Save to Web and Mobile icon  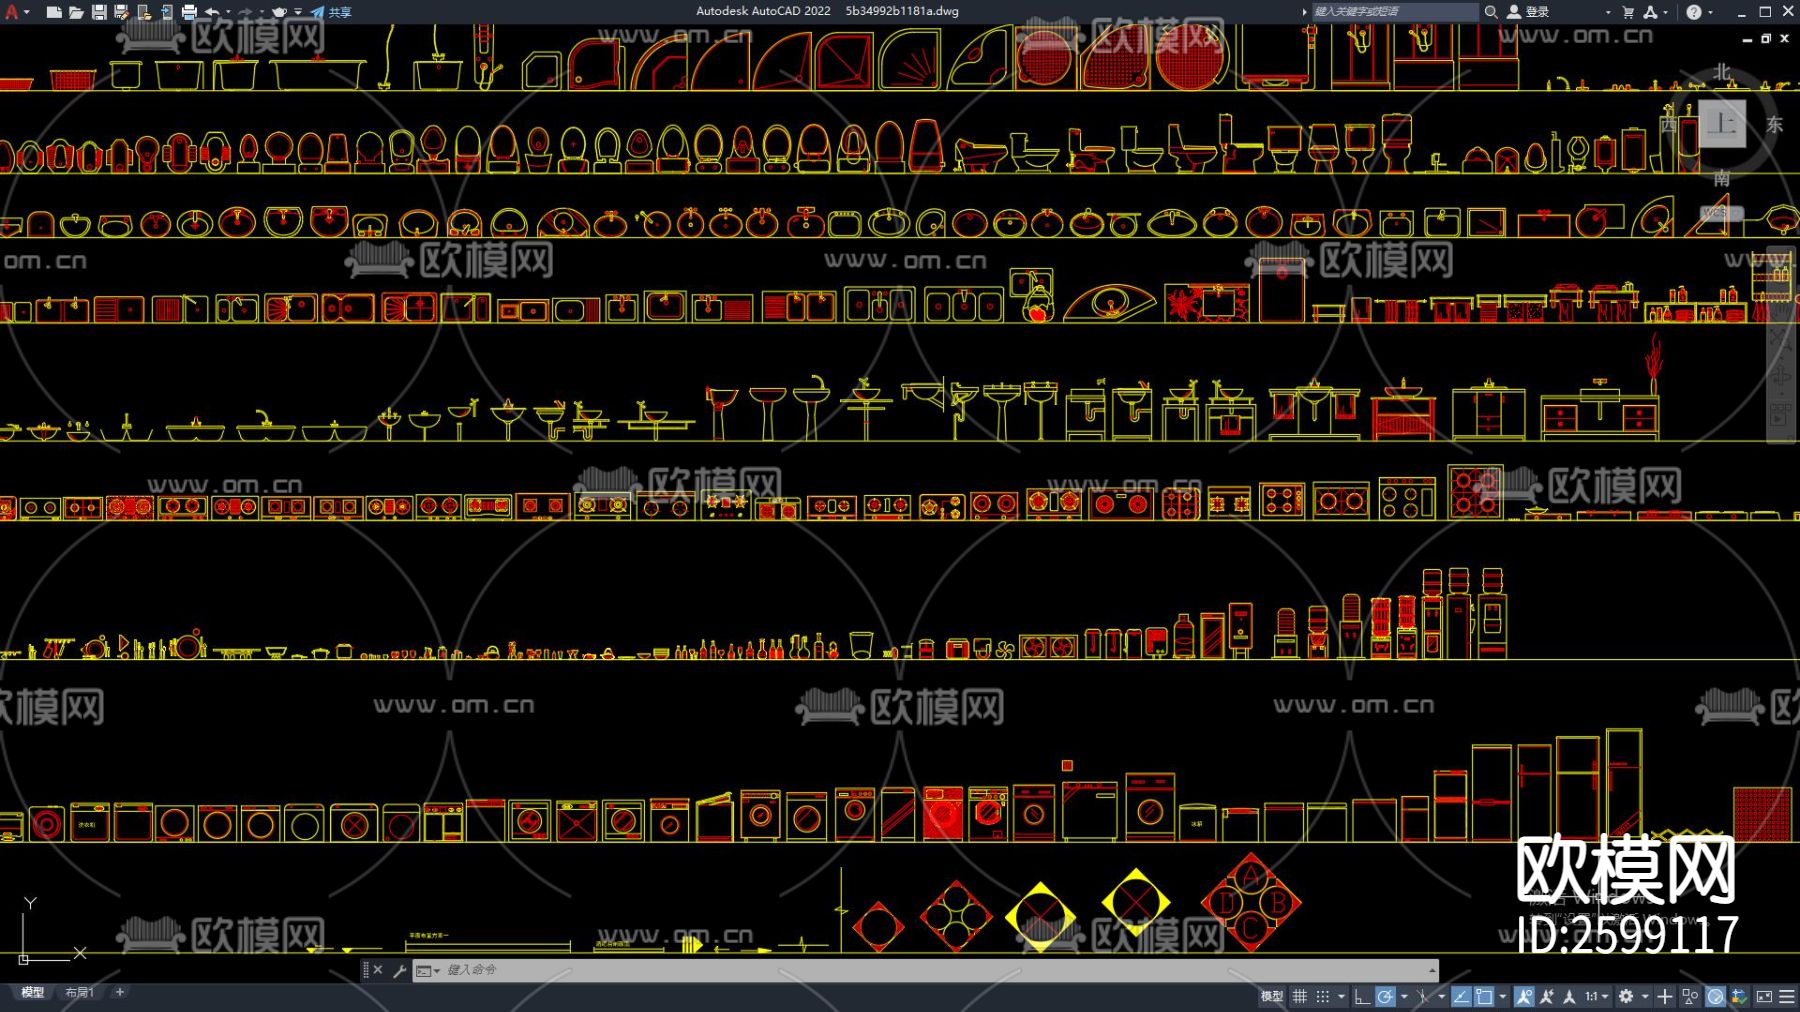click(x=166, y=12)
